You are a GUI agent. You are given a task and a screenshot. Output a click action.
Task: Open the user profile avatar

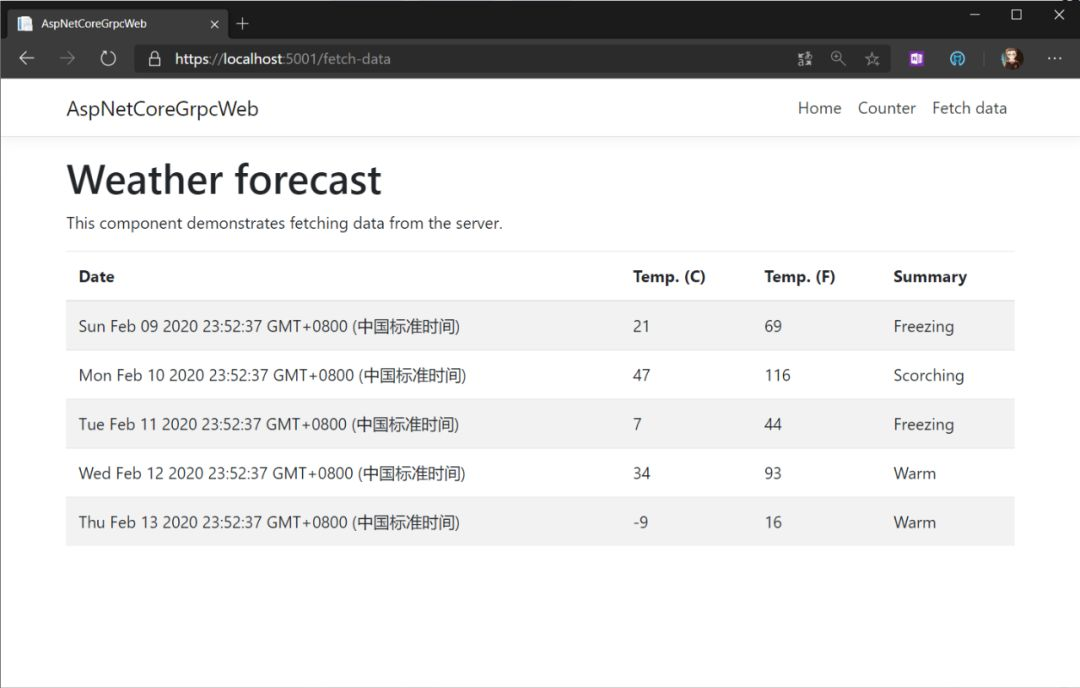click(x=1012, y=59)
